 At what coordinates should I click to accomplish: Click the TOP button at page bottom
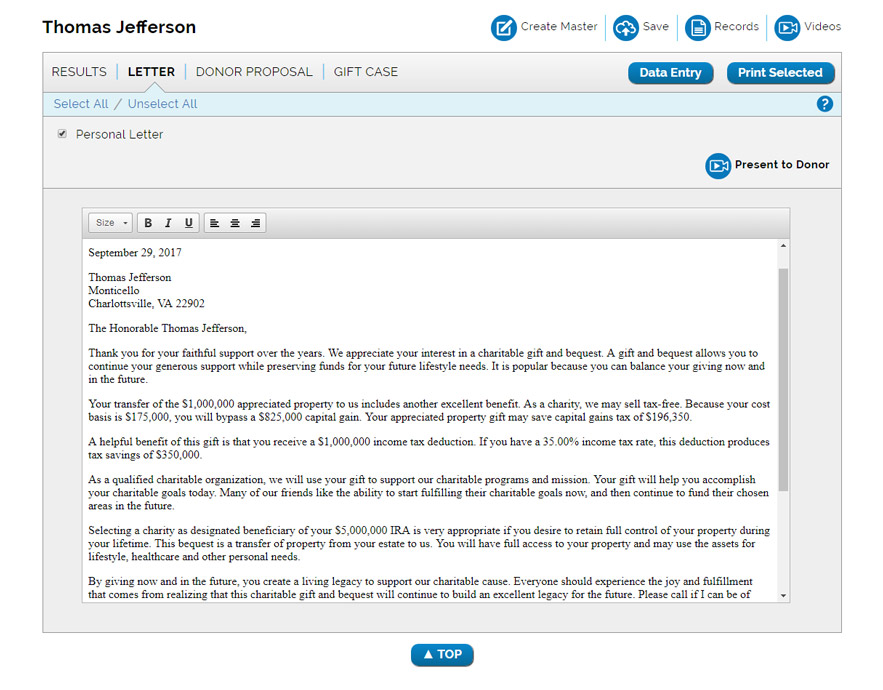coord(442,655)
